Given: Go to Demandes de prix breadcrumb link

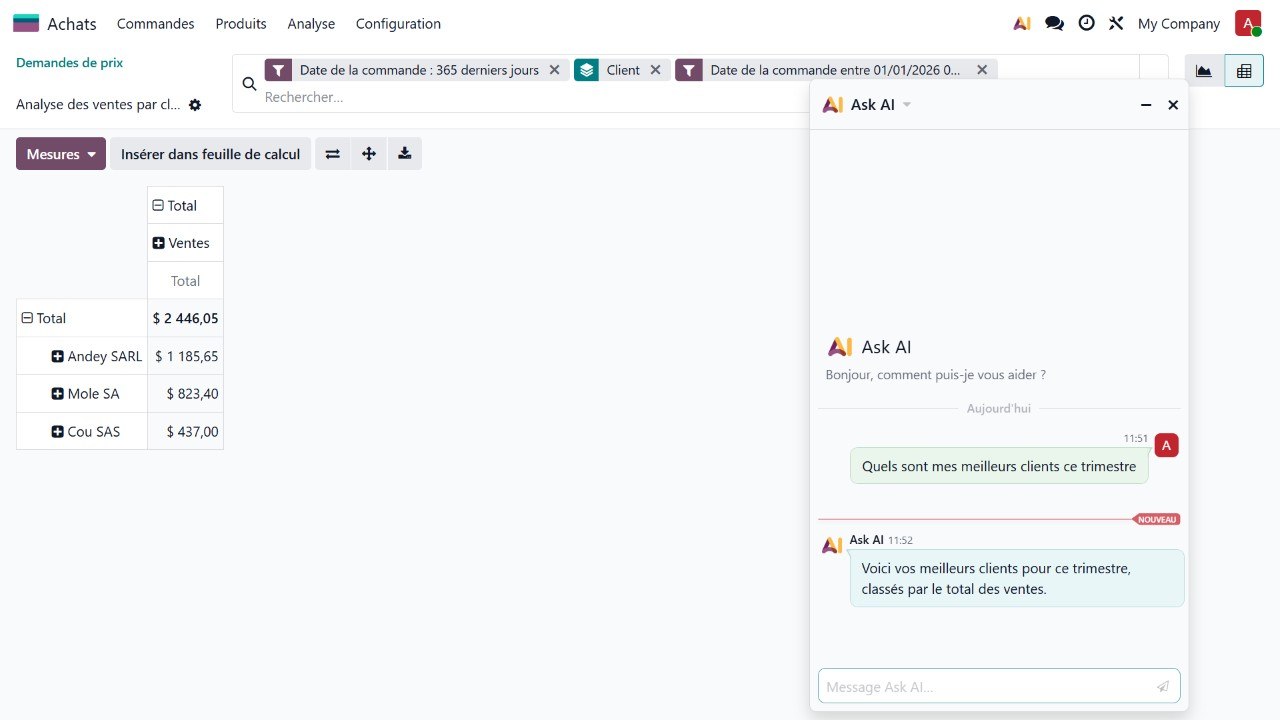Looking at the screenshot, I should point(70,62).
